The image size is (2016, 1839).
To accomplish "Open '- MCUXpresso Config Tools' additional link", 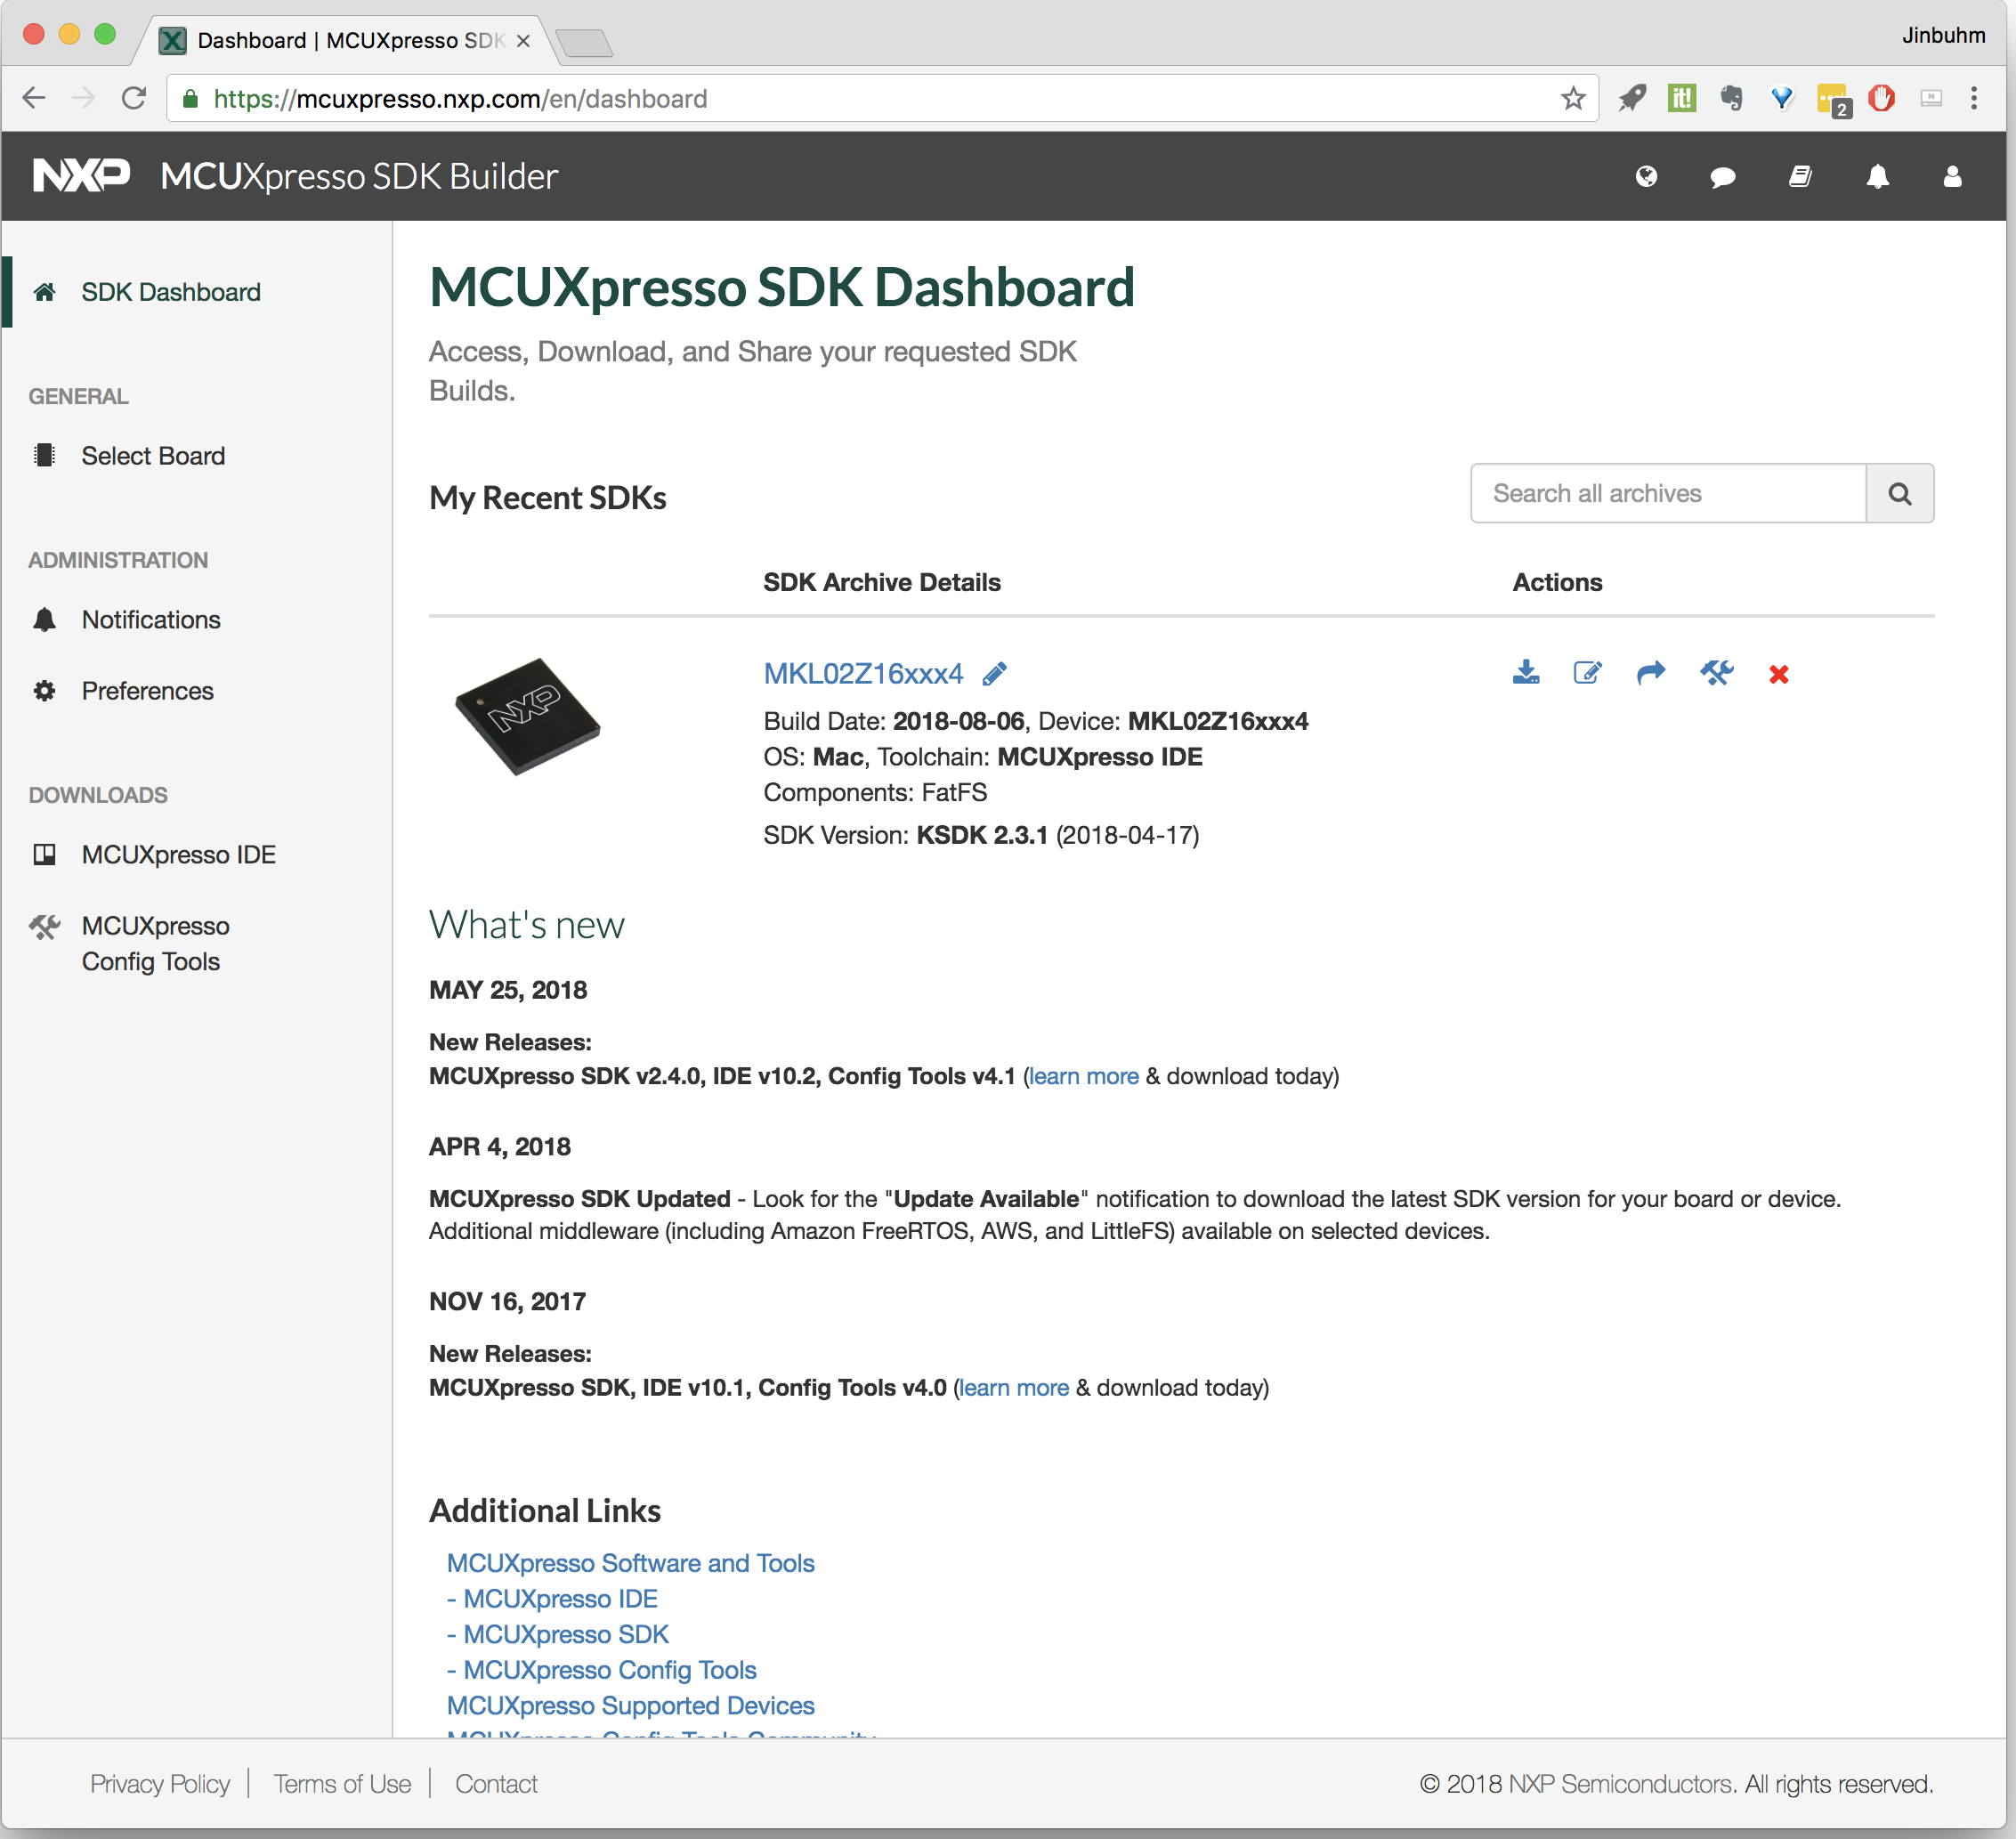I will [602, 1671].
